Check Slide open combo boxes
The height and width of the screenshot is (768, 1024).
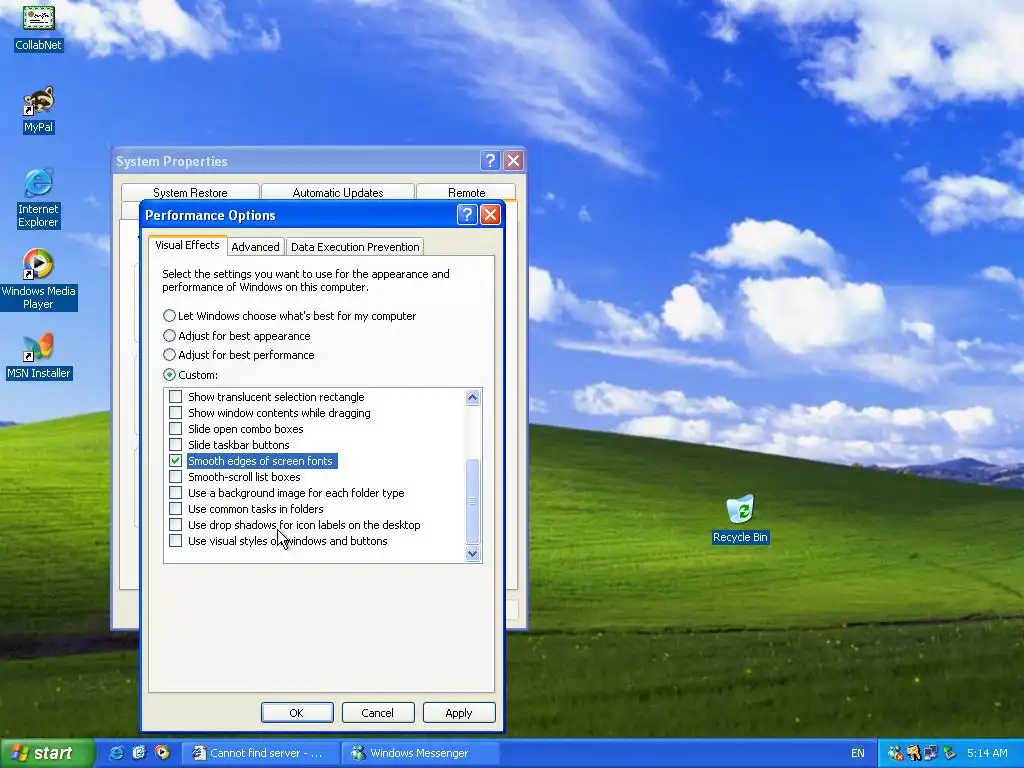(176, 429)
